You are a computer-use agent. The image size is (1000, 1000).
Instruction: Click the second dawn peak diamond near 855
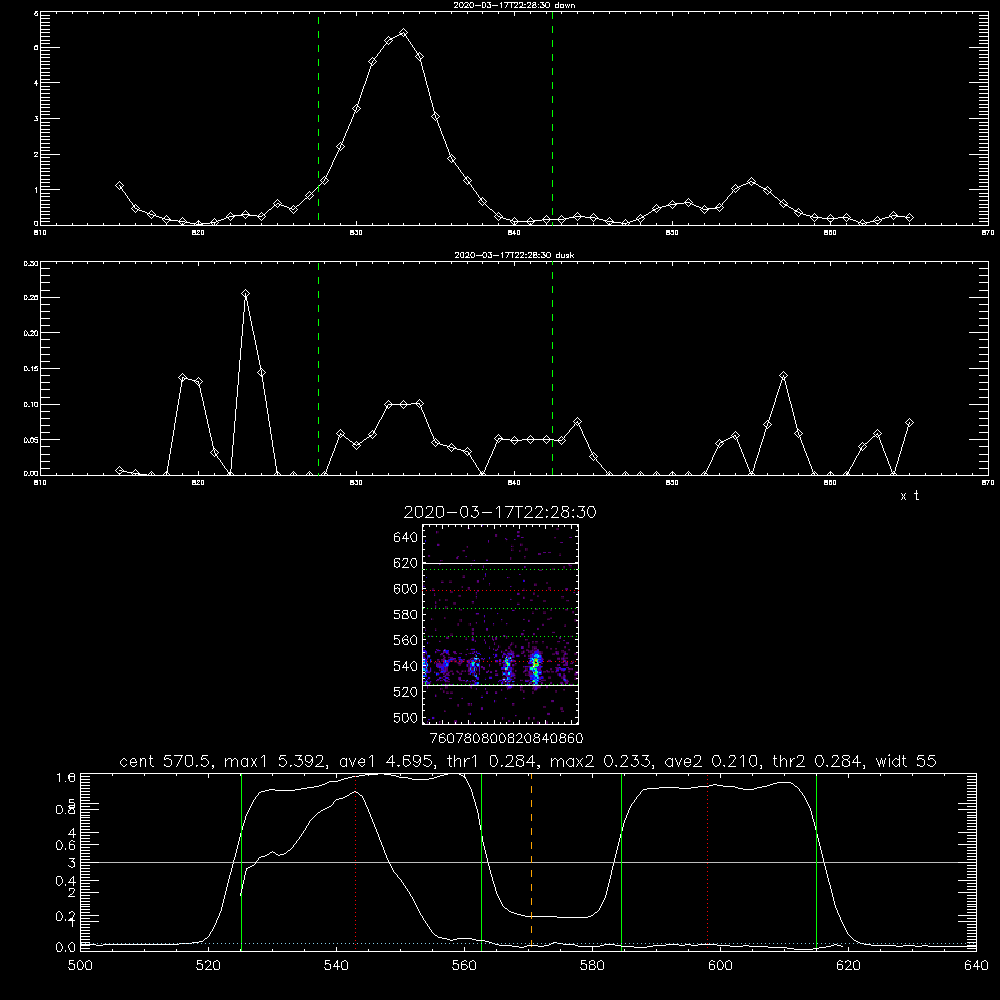click(x=751, y=182)
